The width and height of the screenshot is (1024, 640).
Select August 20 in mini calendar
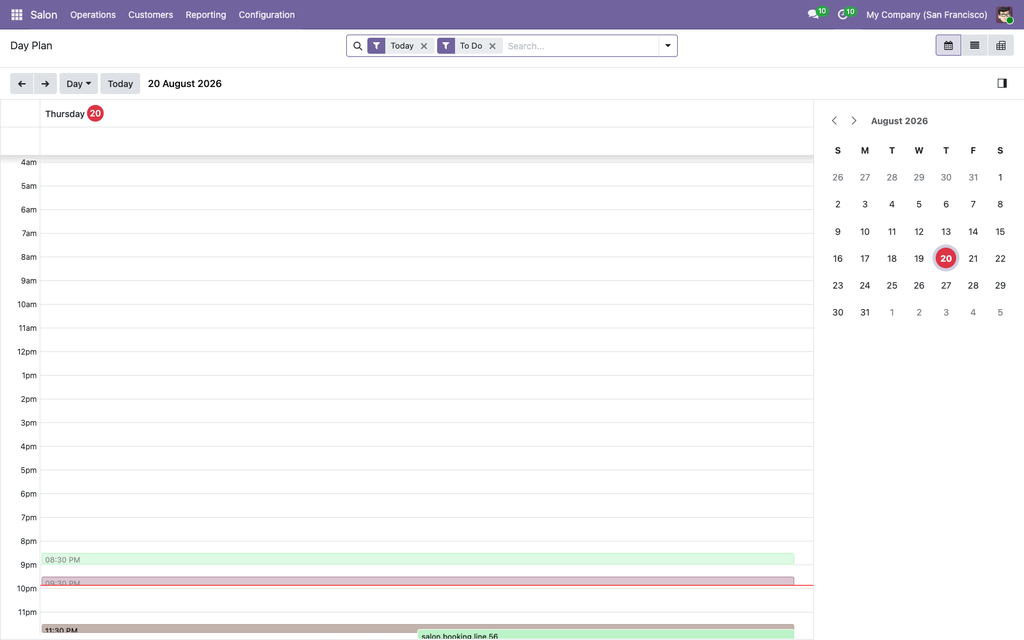point(946,259)
